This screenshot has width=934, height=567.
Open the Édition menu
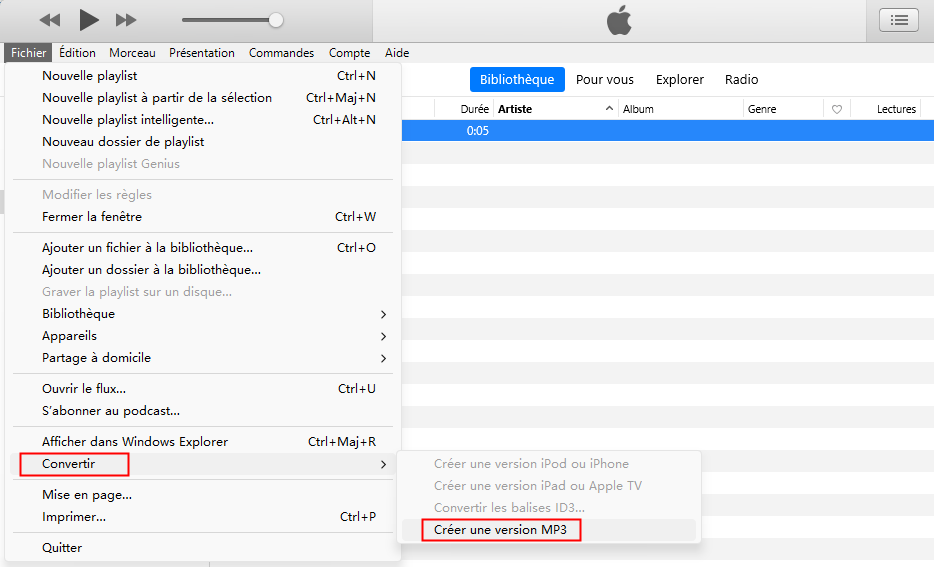(x=77, y=52)
